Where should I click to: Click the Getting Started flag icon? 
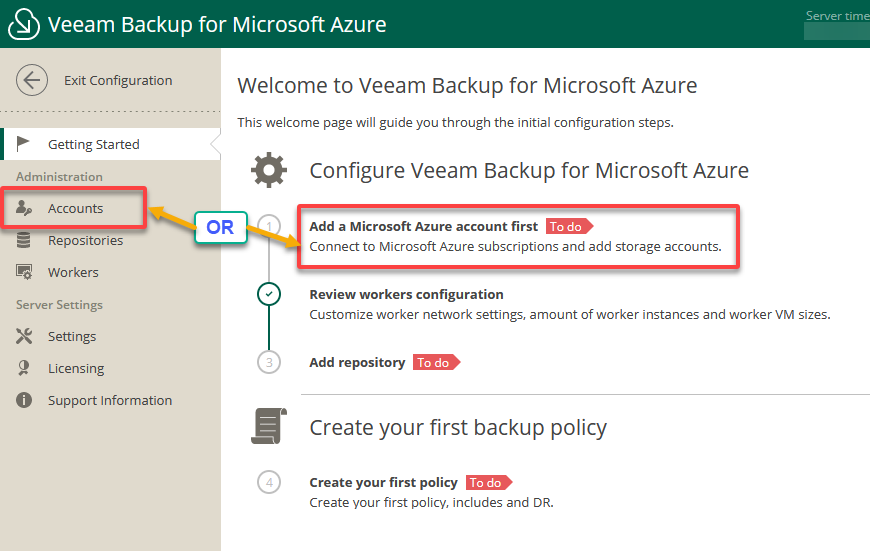(23, 144)
